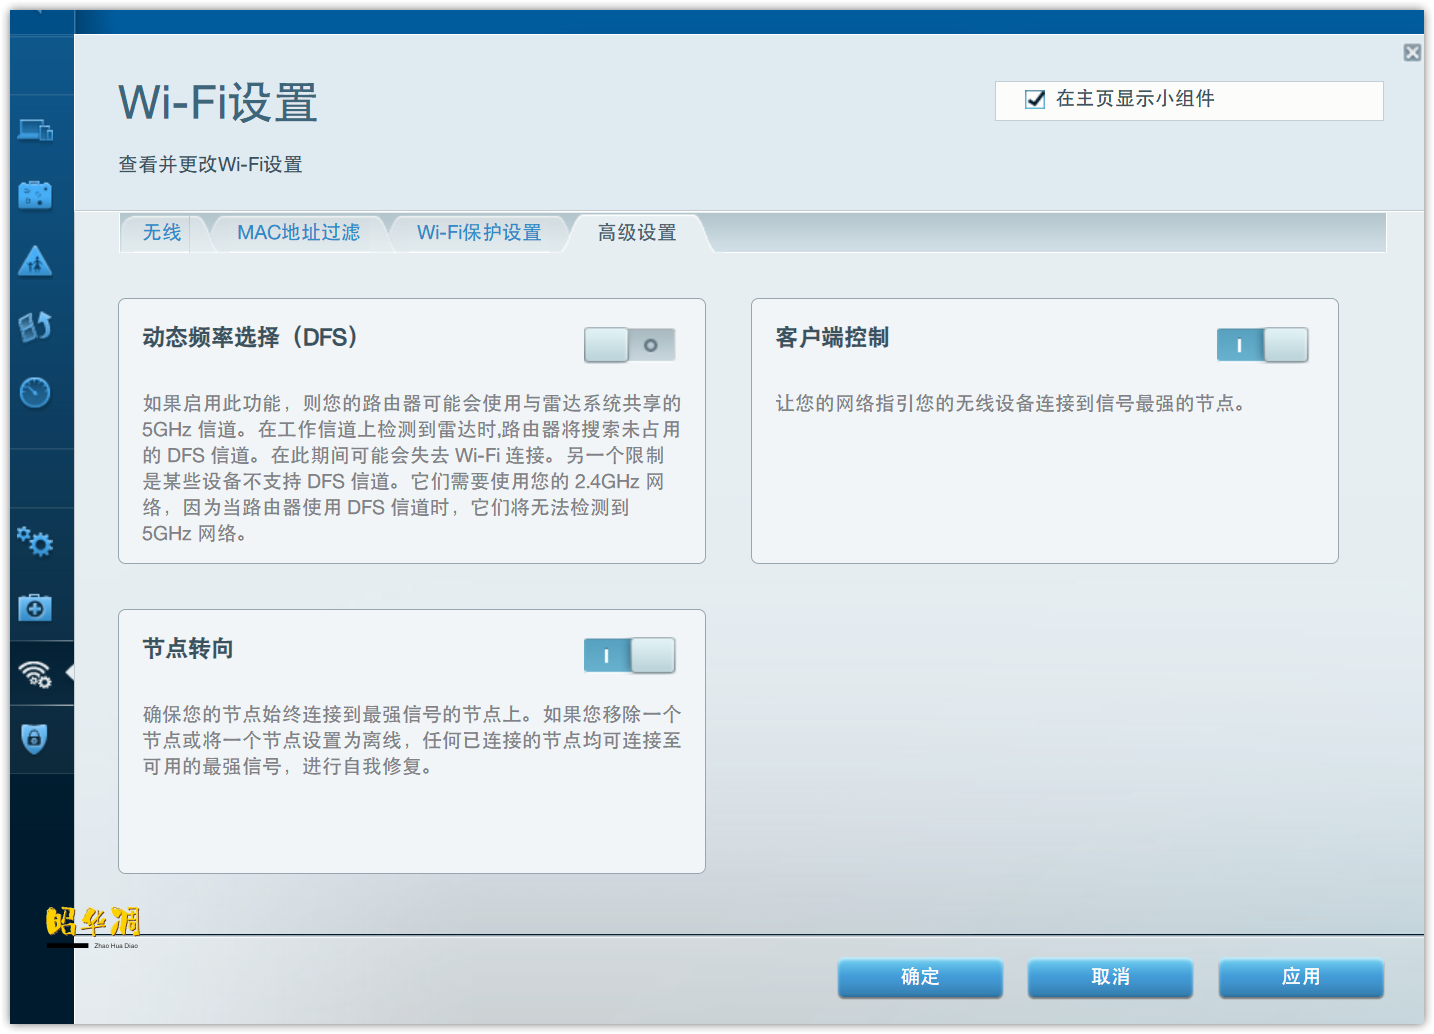Open the security shield lock icon

[35, 739]
